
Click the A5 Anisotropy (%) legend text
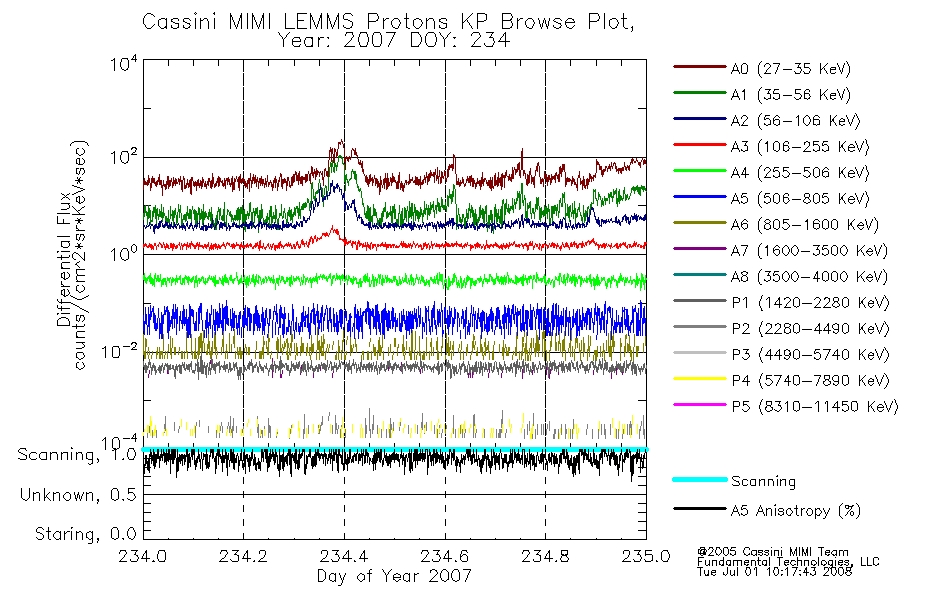pyautogui.click(x=796, y=511)
